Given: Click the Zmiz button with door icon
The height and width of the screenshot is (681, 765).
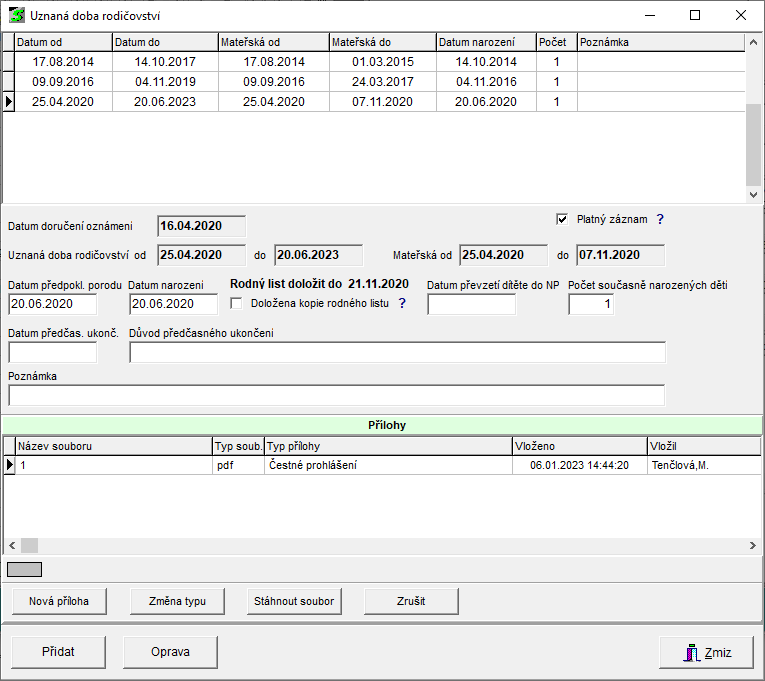Looking at the screenshot, I should pyautogui.click(x=706, y=653).
